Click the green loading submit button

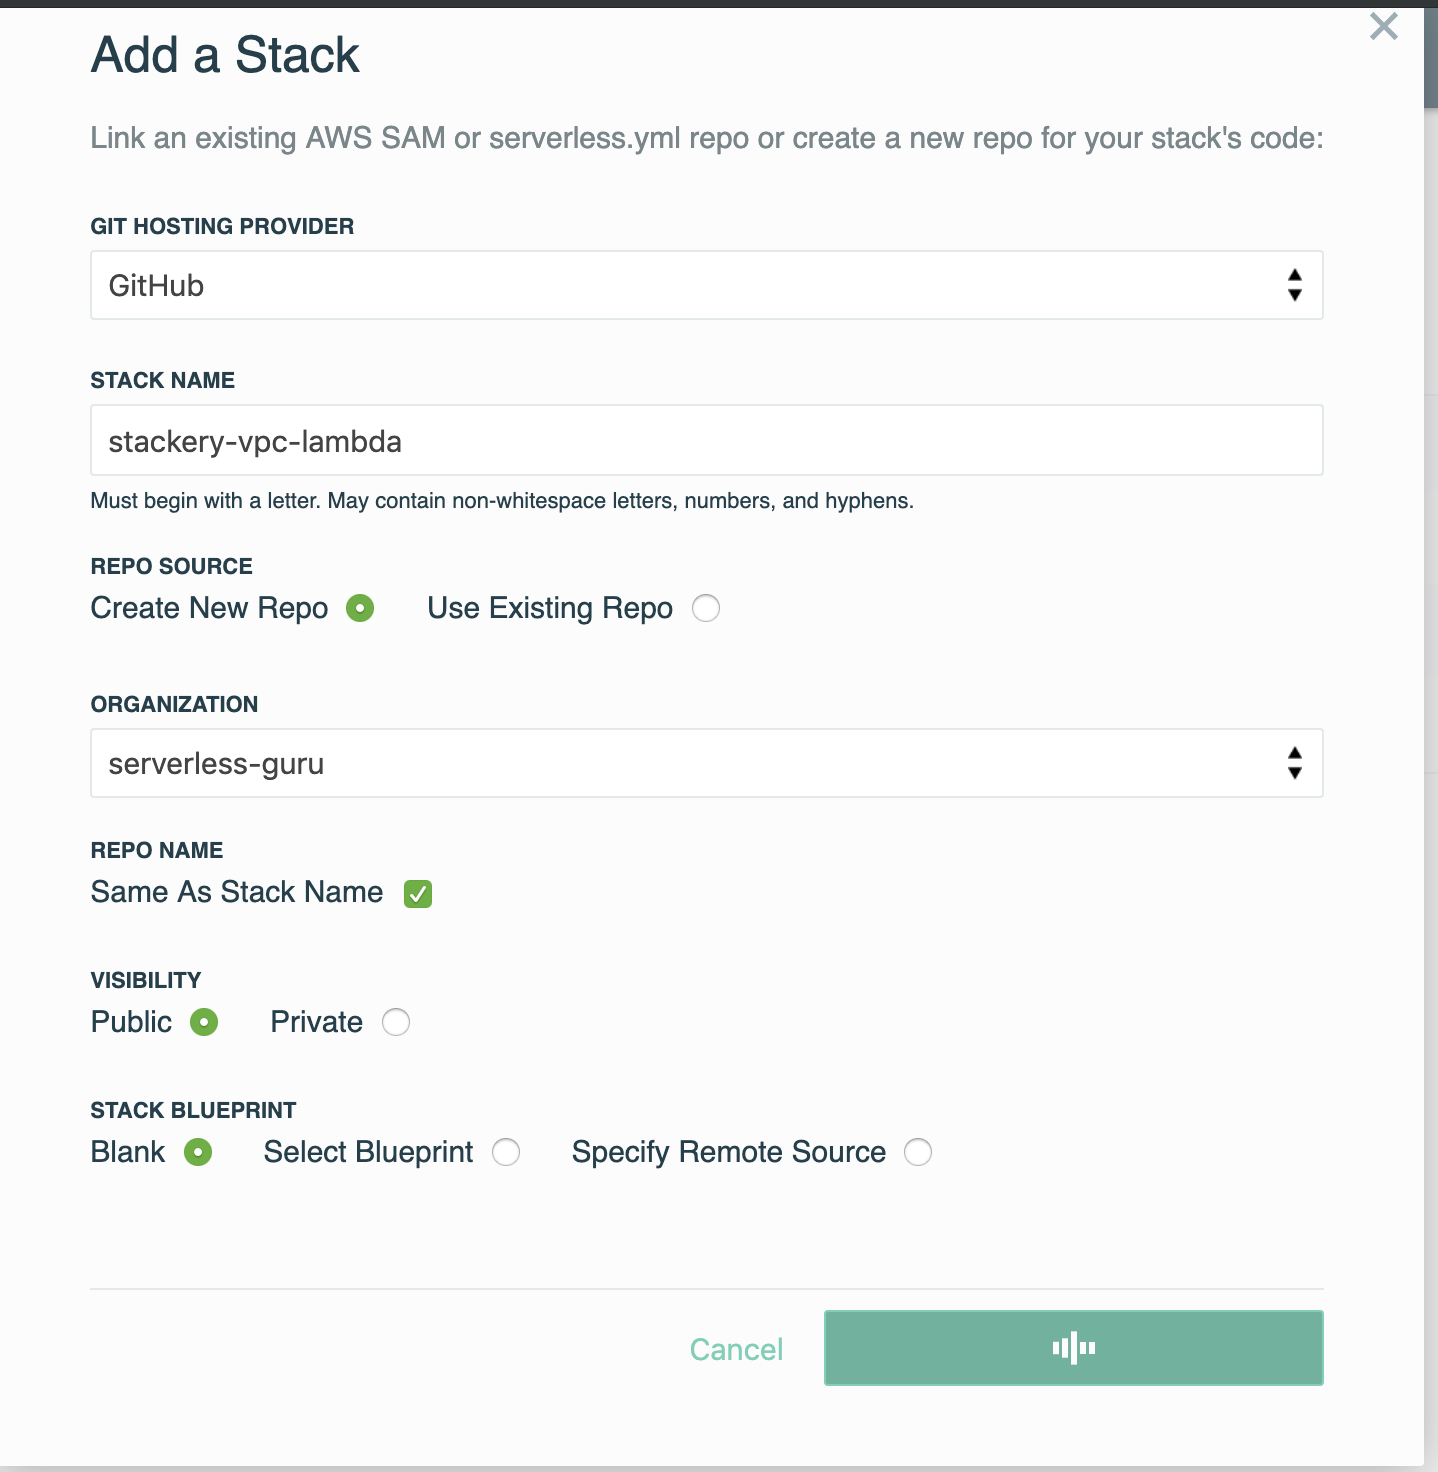1073,1348
